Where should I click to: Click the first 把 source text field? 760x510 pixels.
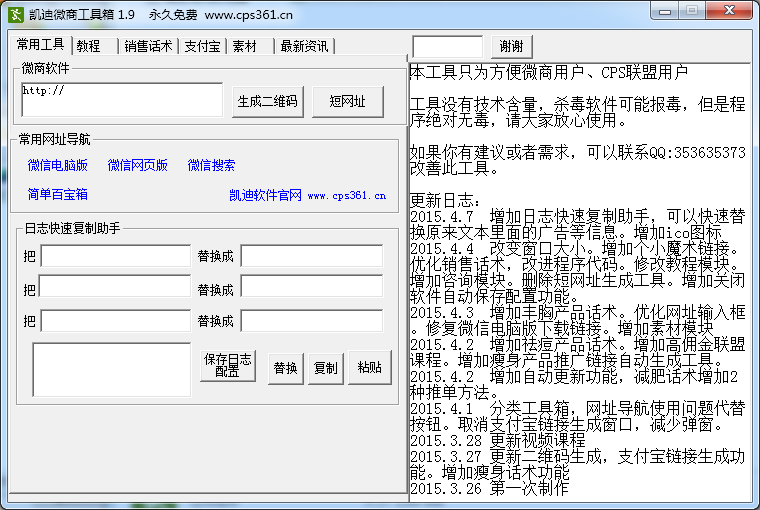pyautogui.click(x=115, y=256)
